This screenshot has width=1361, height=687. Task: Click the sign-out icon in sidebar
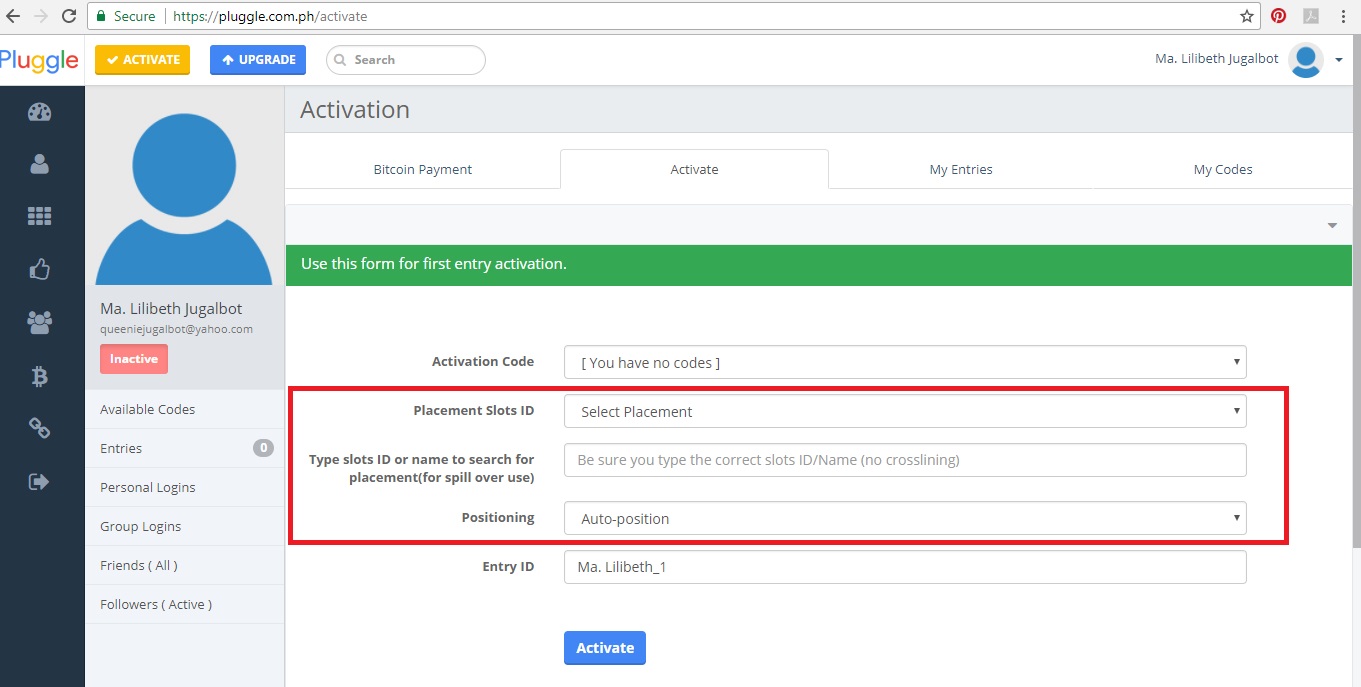[40, 482]
